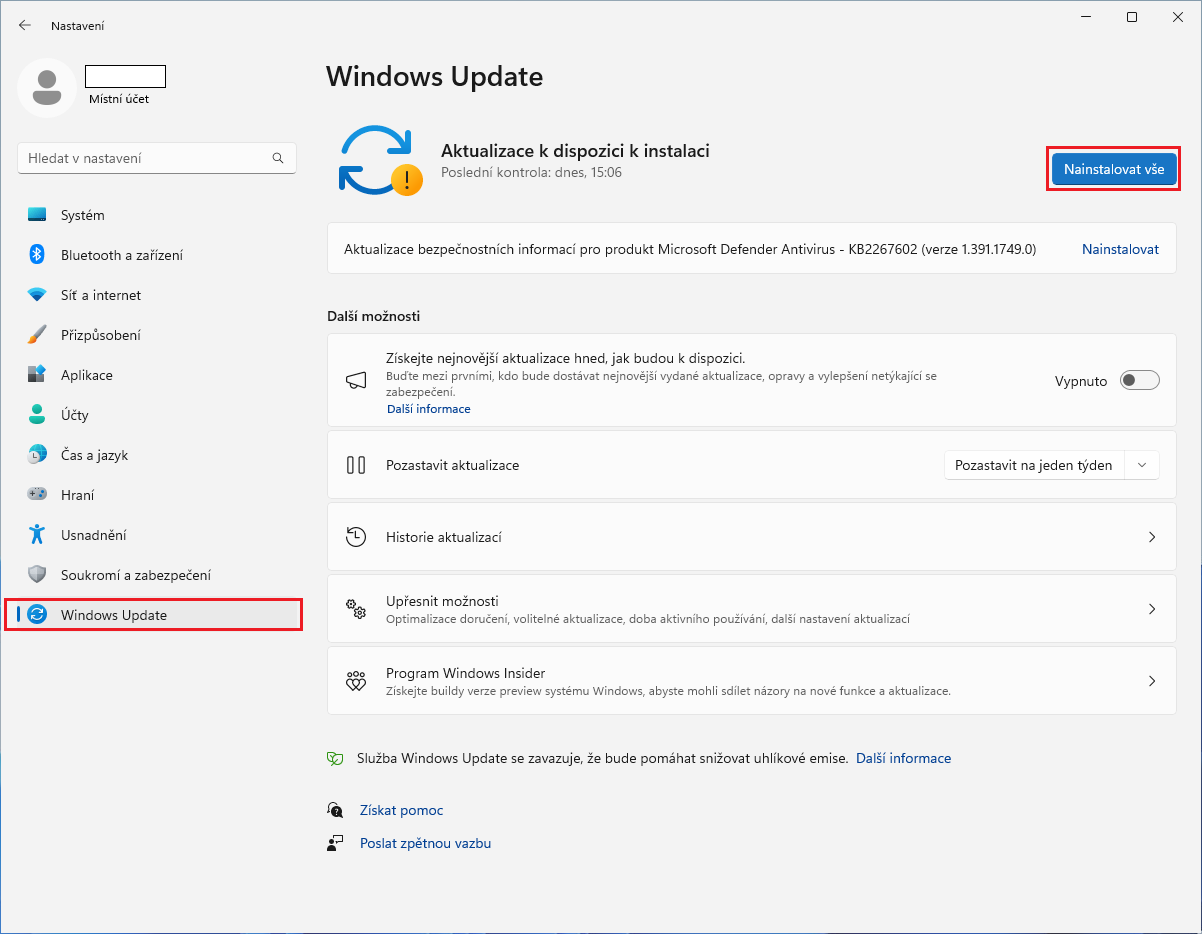Click the Získat pomoc help icon
1202x934 pixels.
point(336,810)
